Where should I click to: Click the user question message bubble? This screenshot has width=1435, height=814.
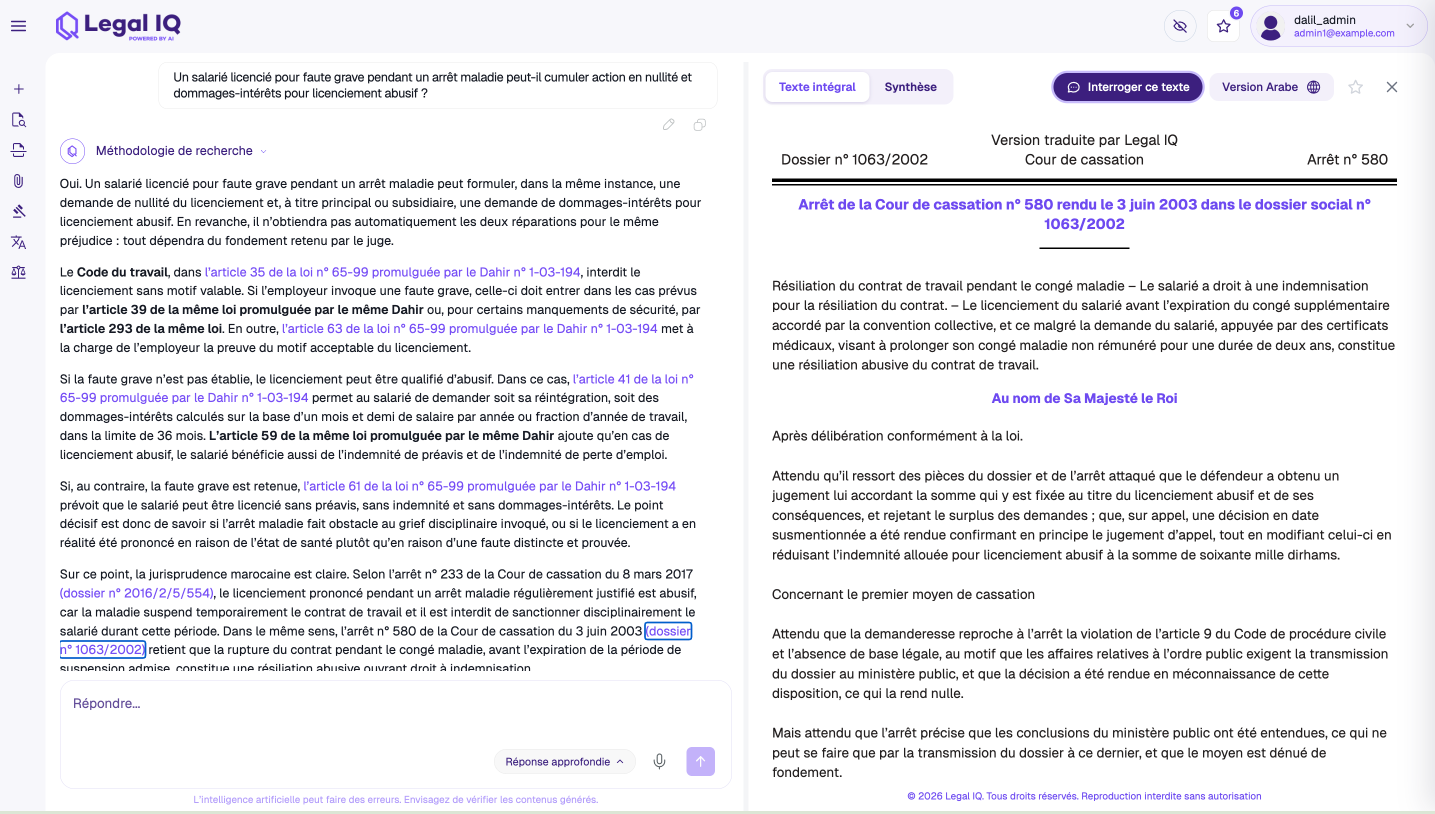click(x=438, y=85)
